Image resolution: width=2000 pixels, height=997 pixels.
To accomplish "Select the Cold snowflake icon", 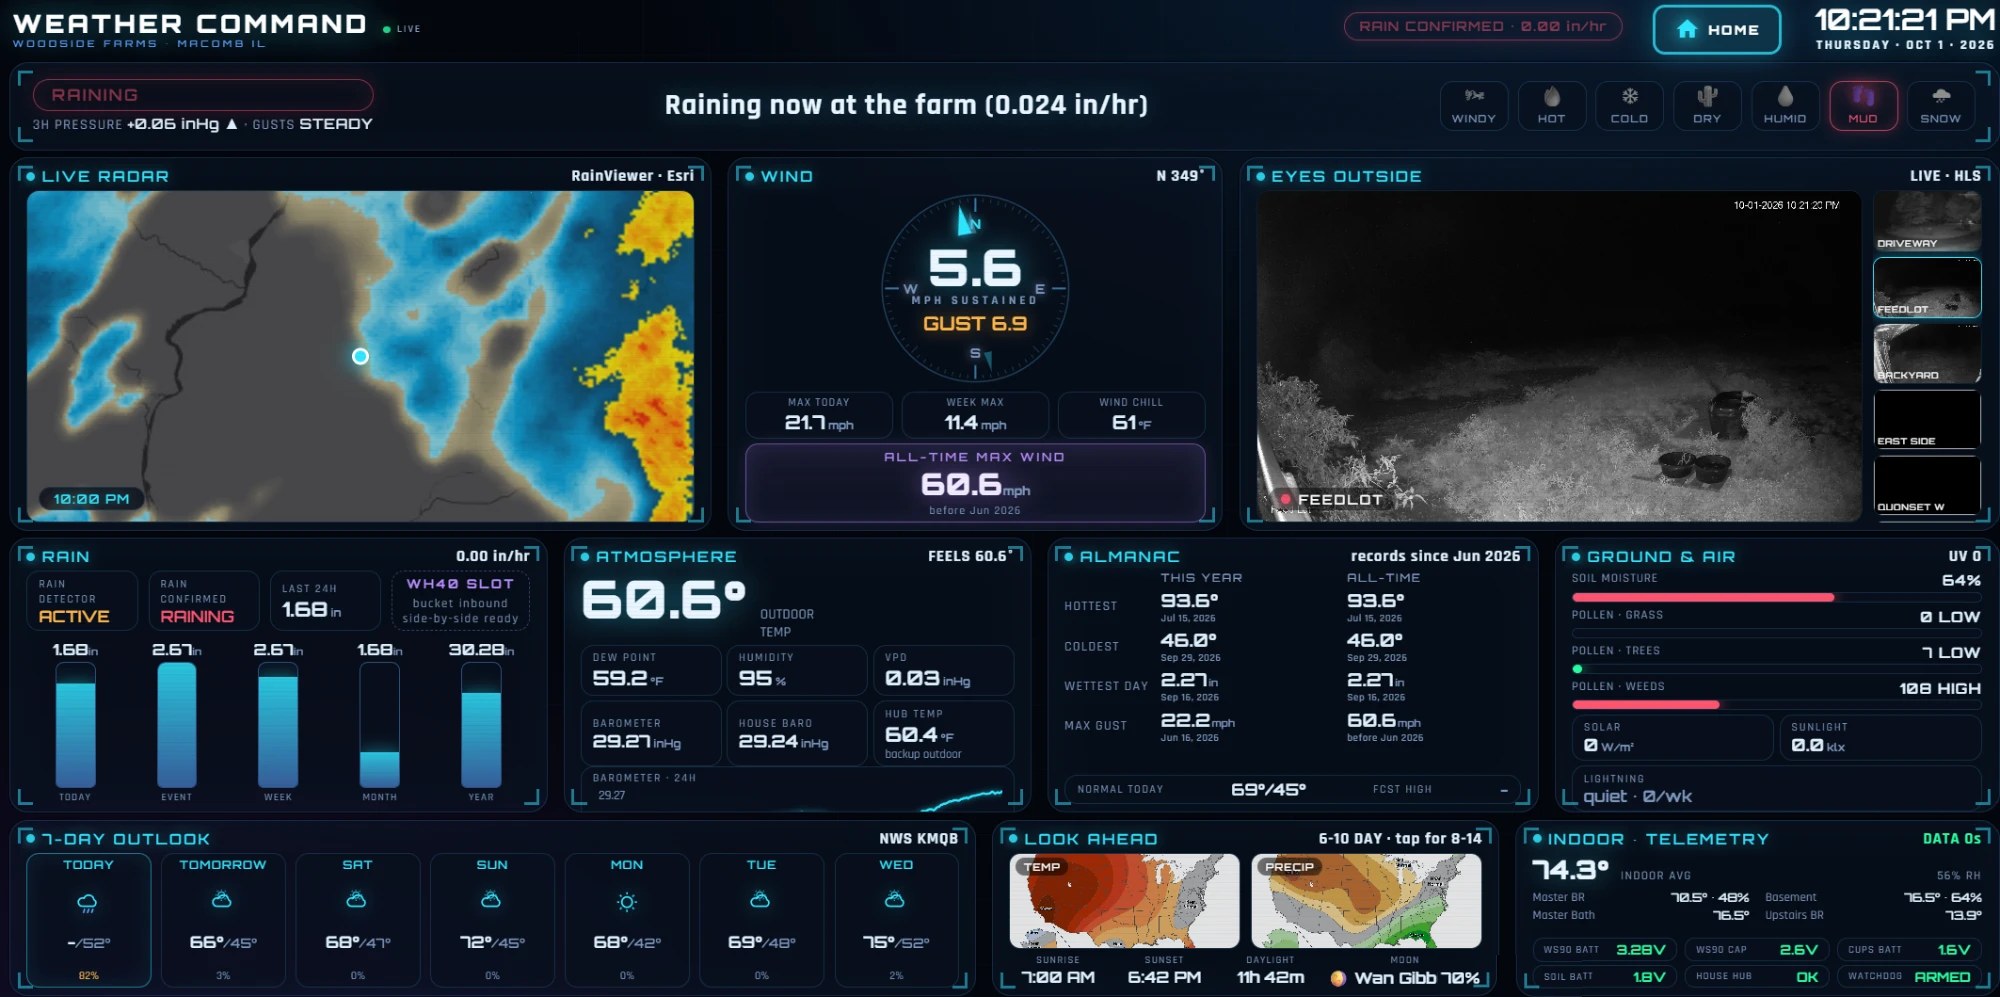I will point(1629,105).
